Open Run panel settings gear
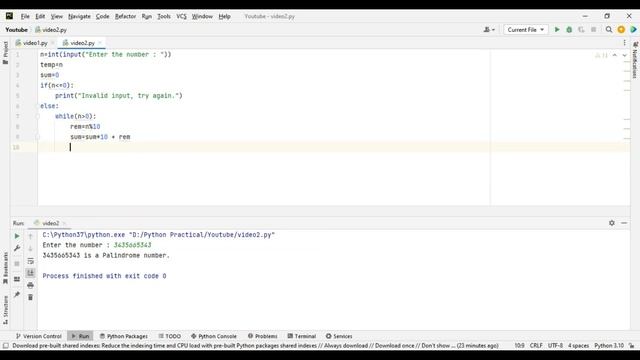This screenshot has width=640, height=360. coord(611,223)
